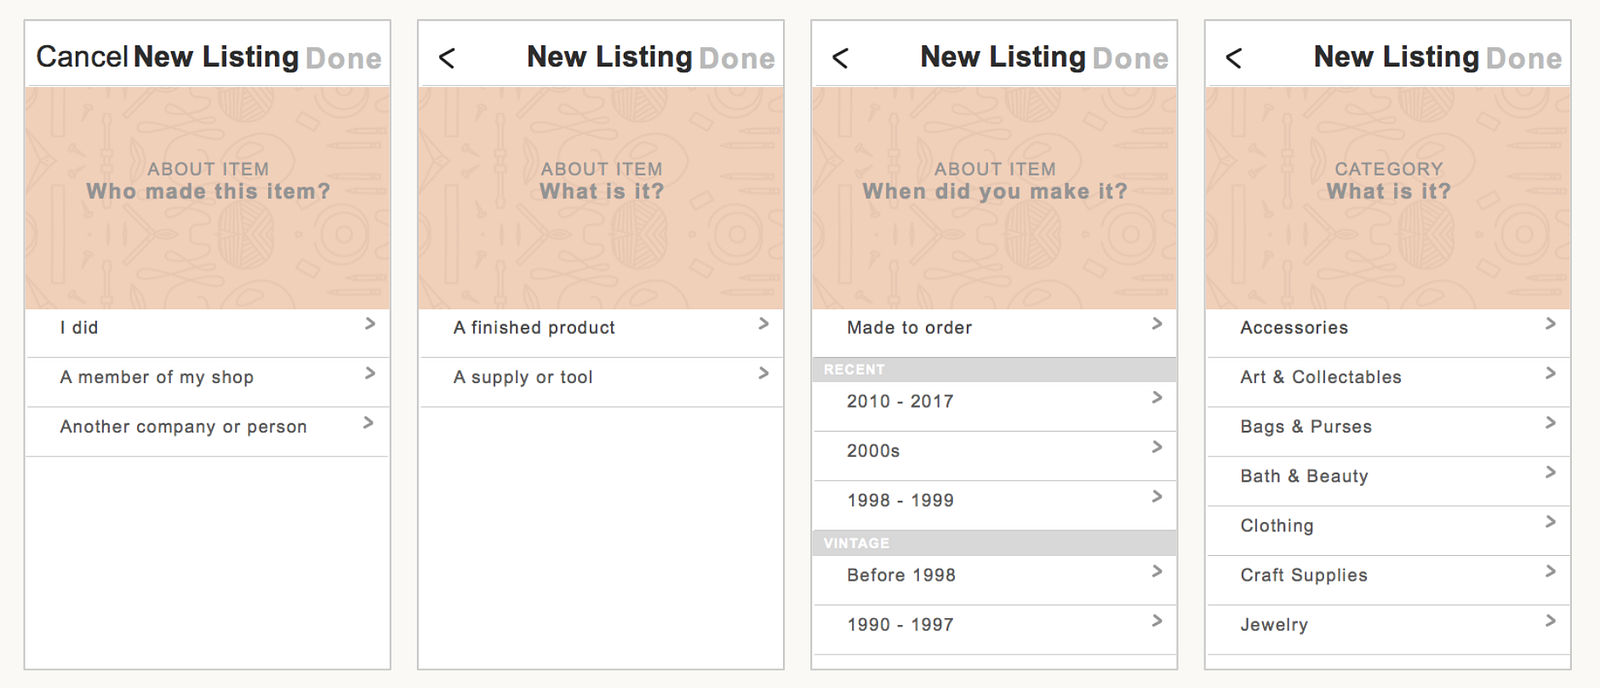Tap Done on the Category screen
The image size is (1600, 688).
point(1524,59)
